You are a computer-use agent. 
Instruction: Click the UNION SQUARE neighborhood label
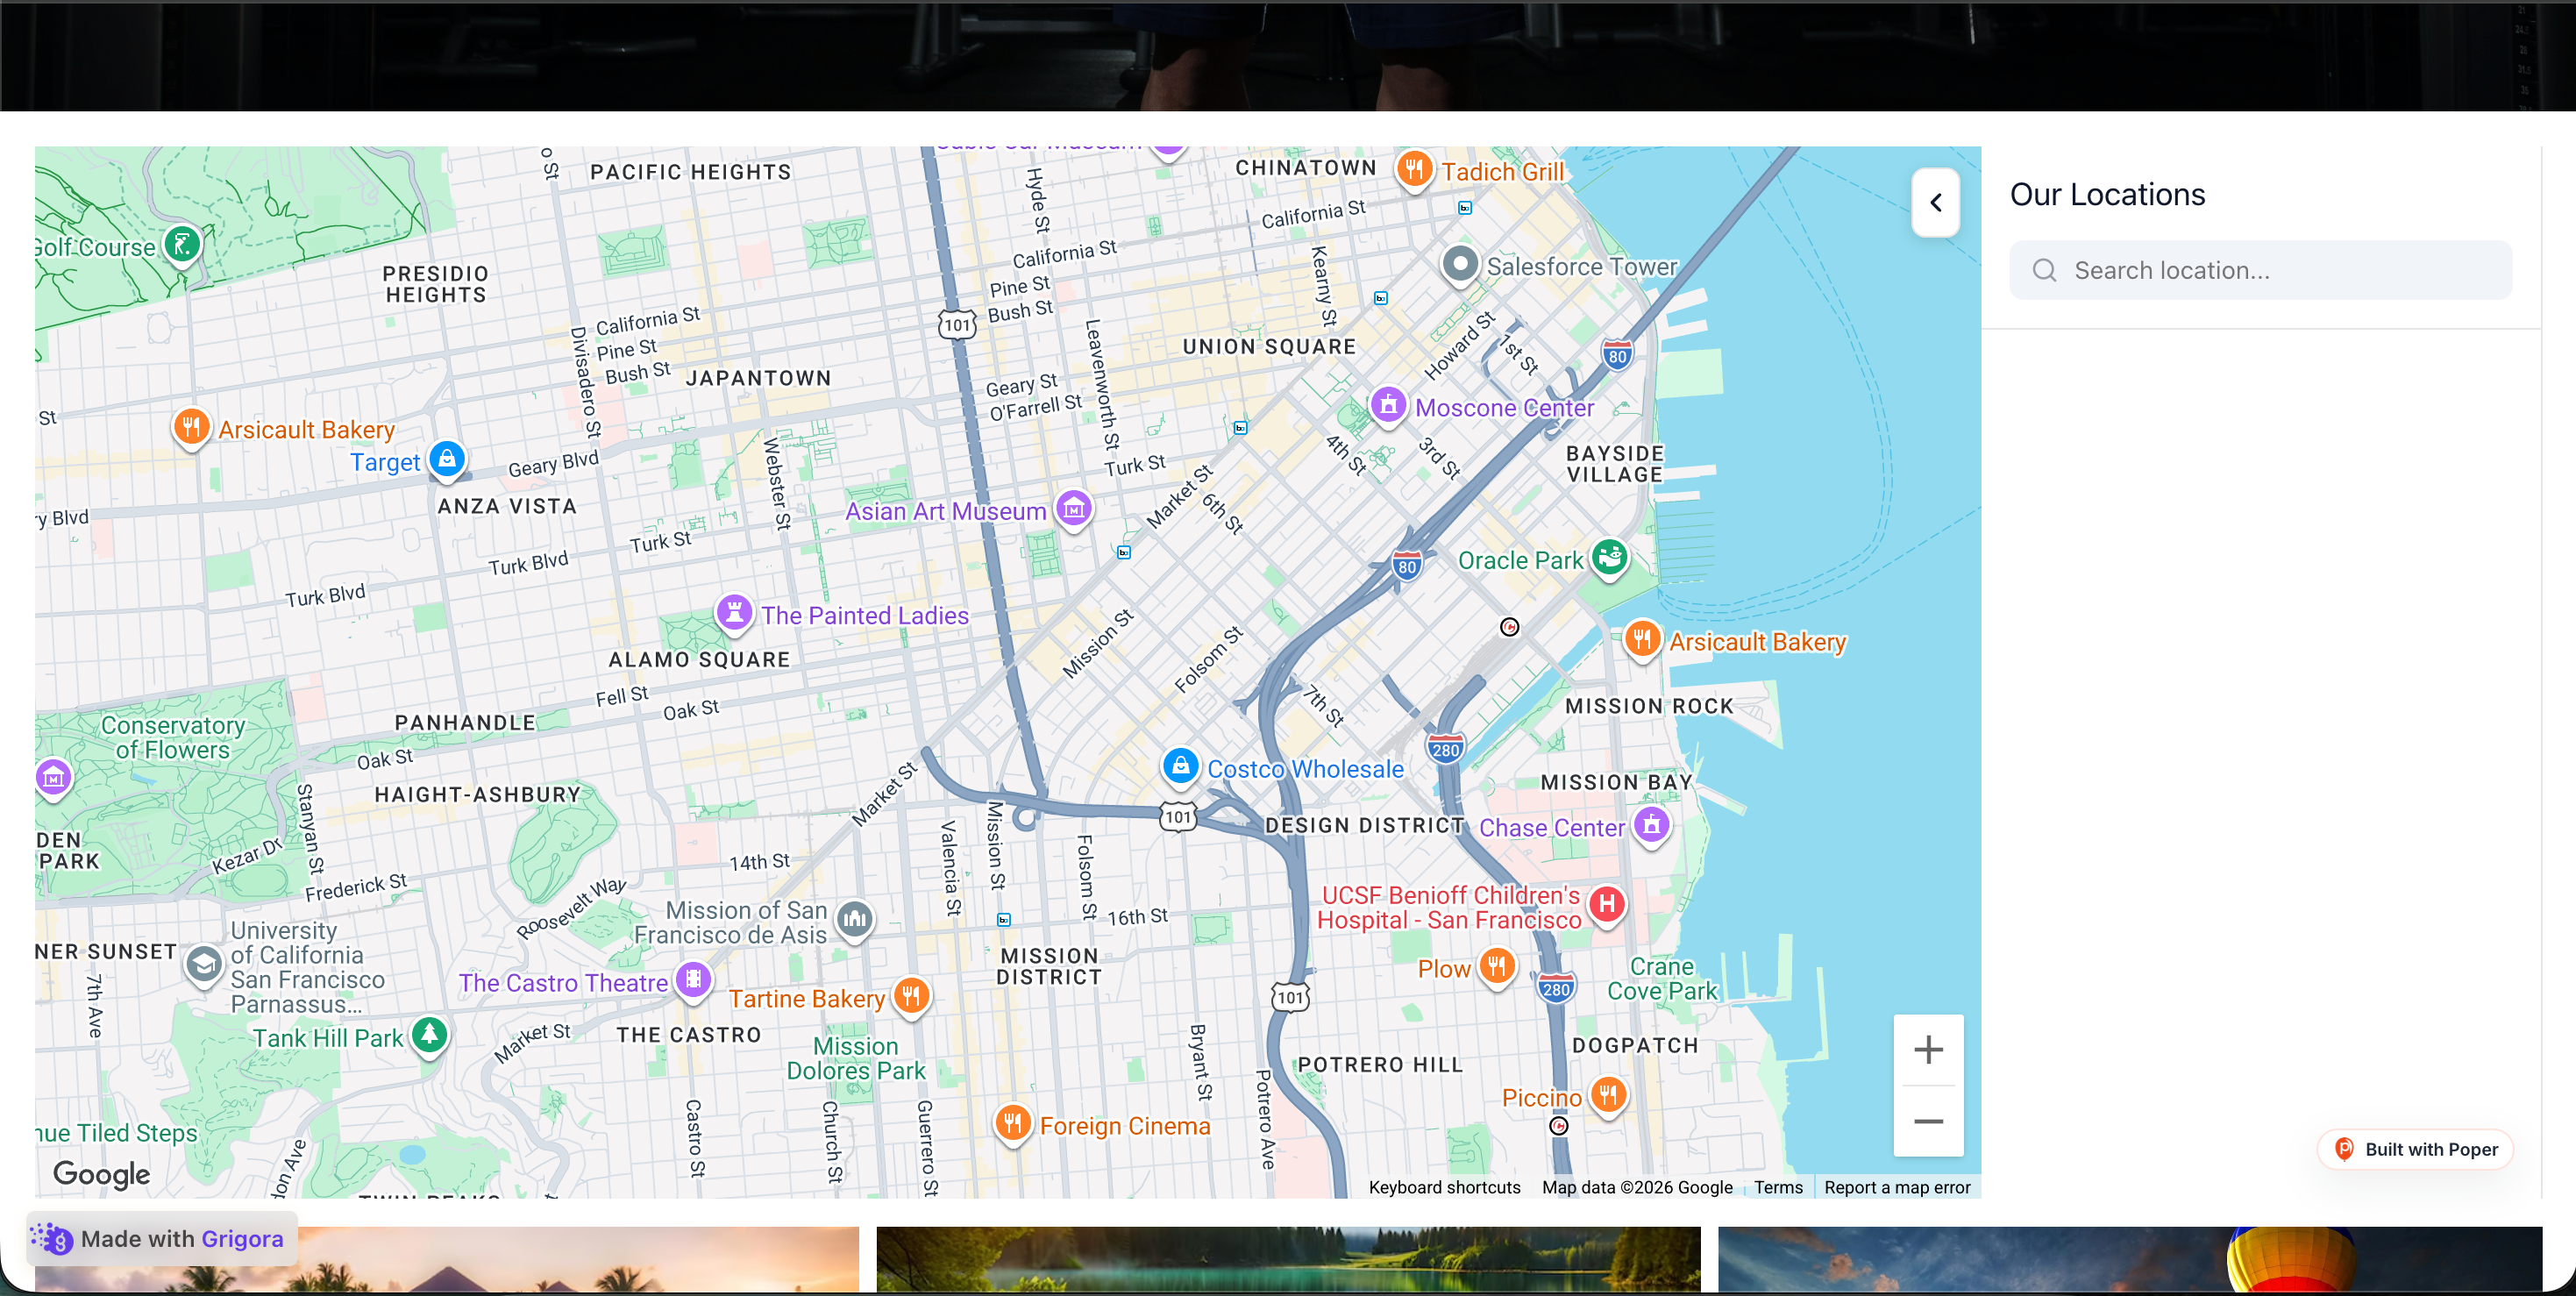click(1269, 347)
